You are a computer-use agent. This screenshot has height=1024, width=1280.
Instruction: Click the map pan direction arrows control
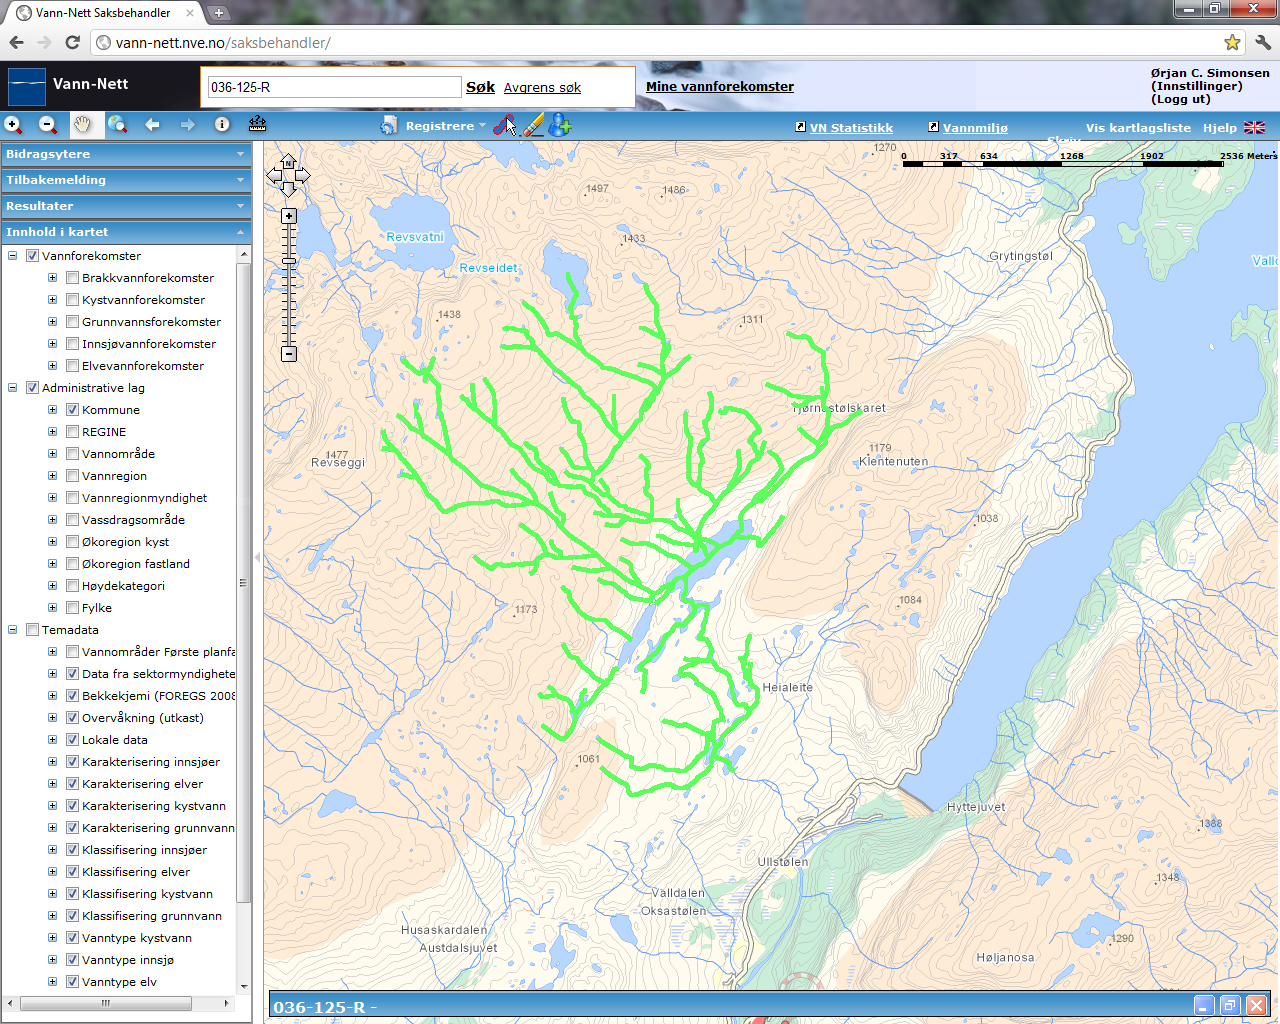click(x=288, y=175)
